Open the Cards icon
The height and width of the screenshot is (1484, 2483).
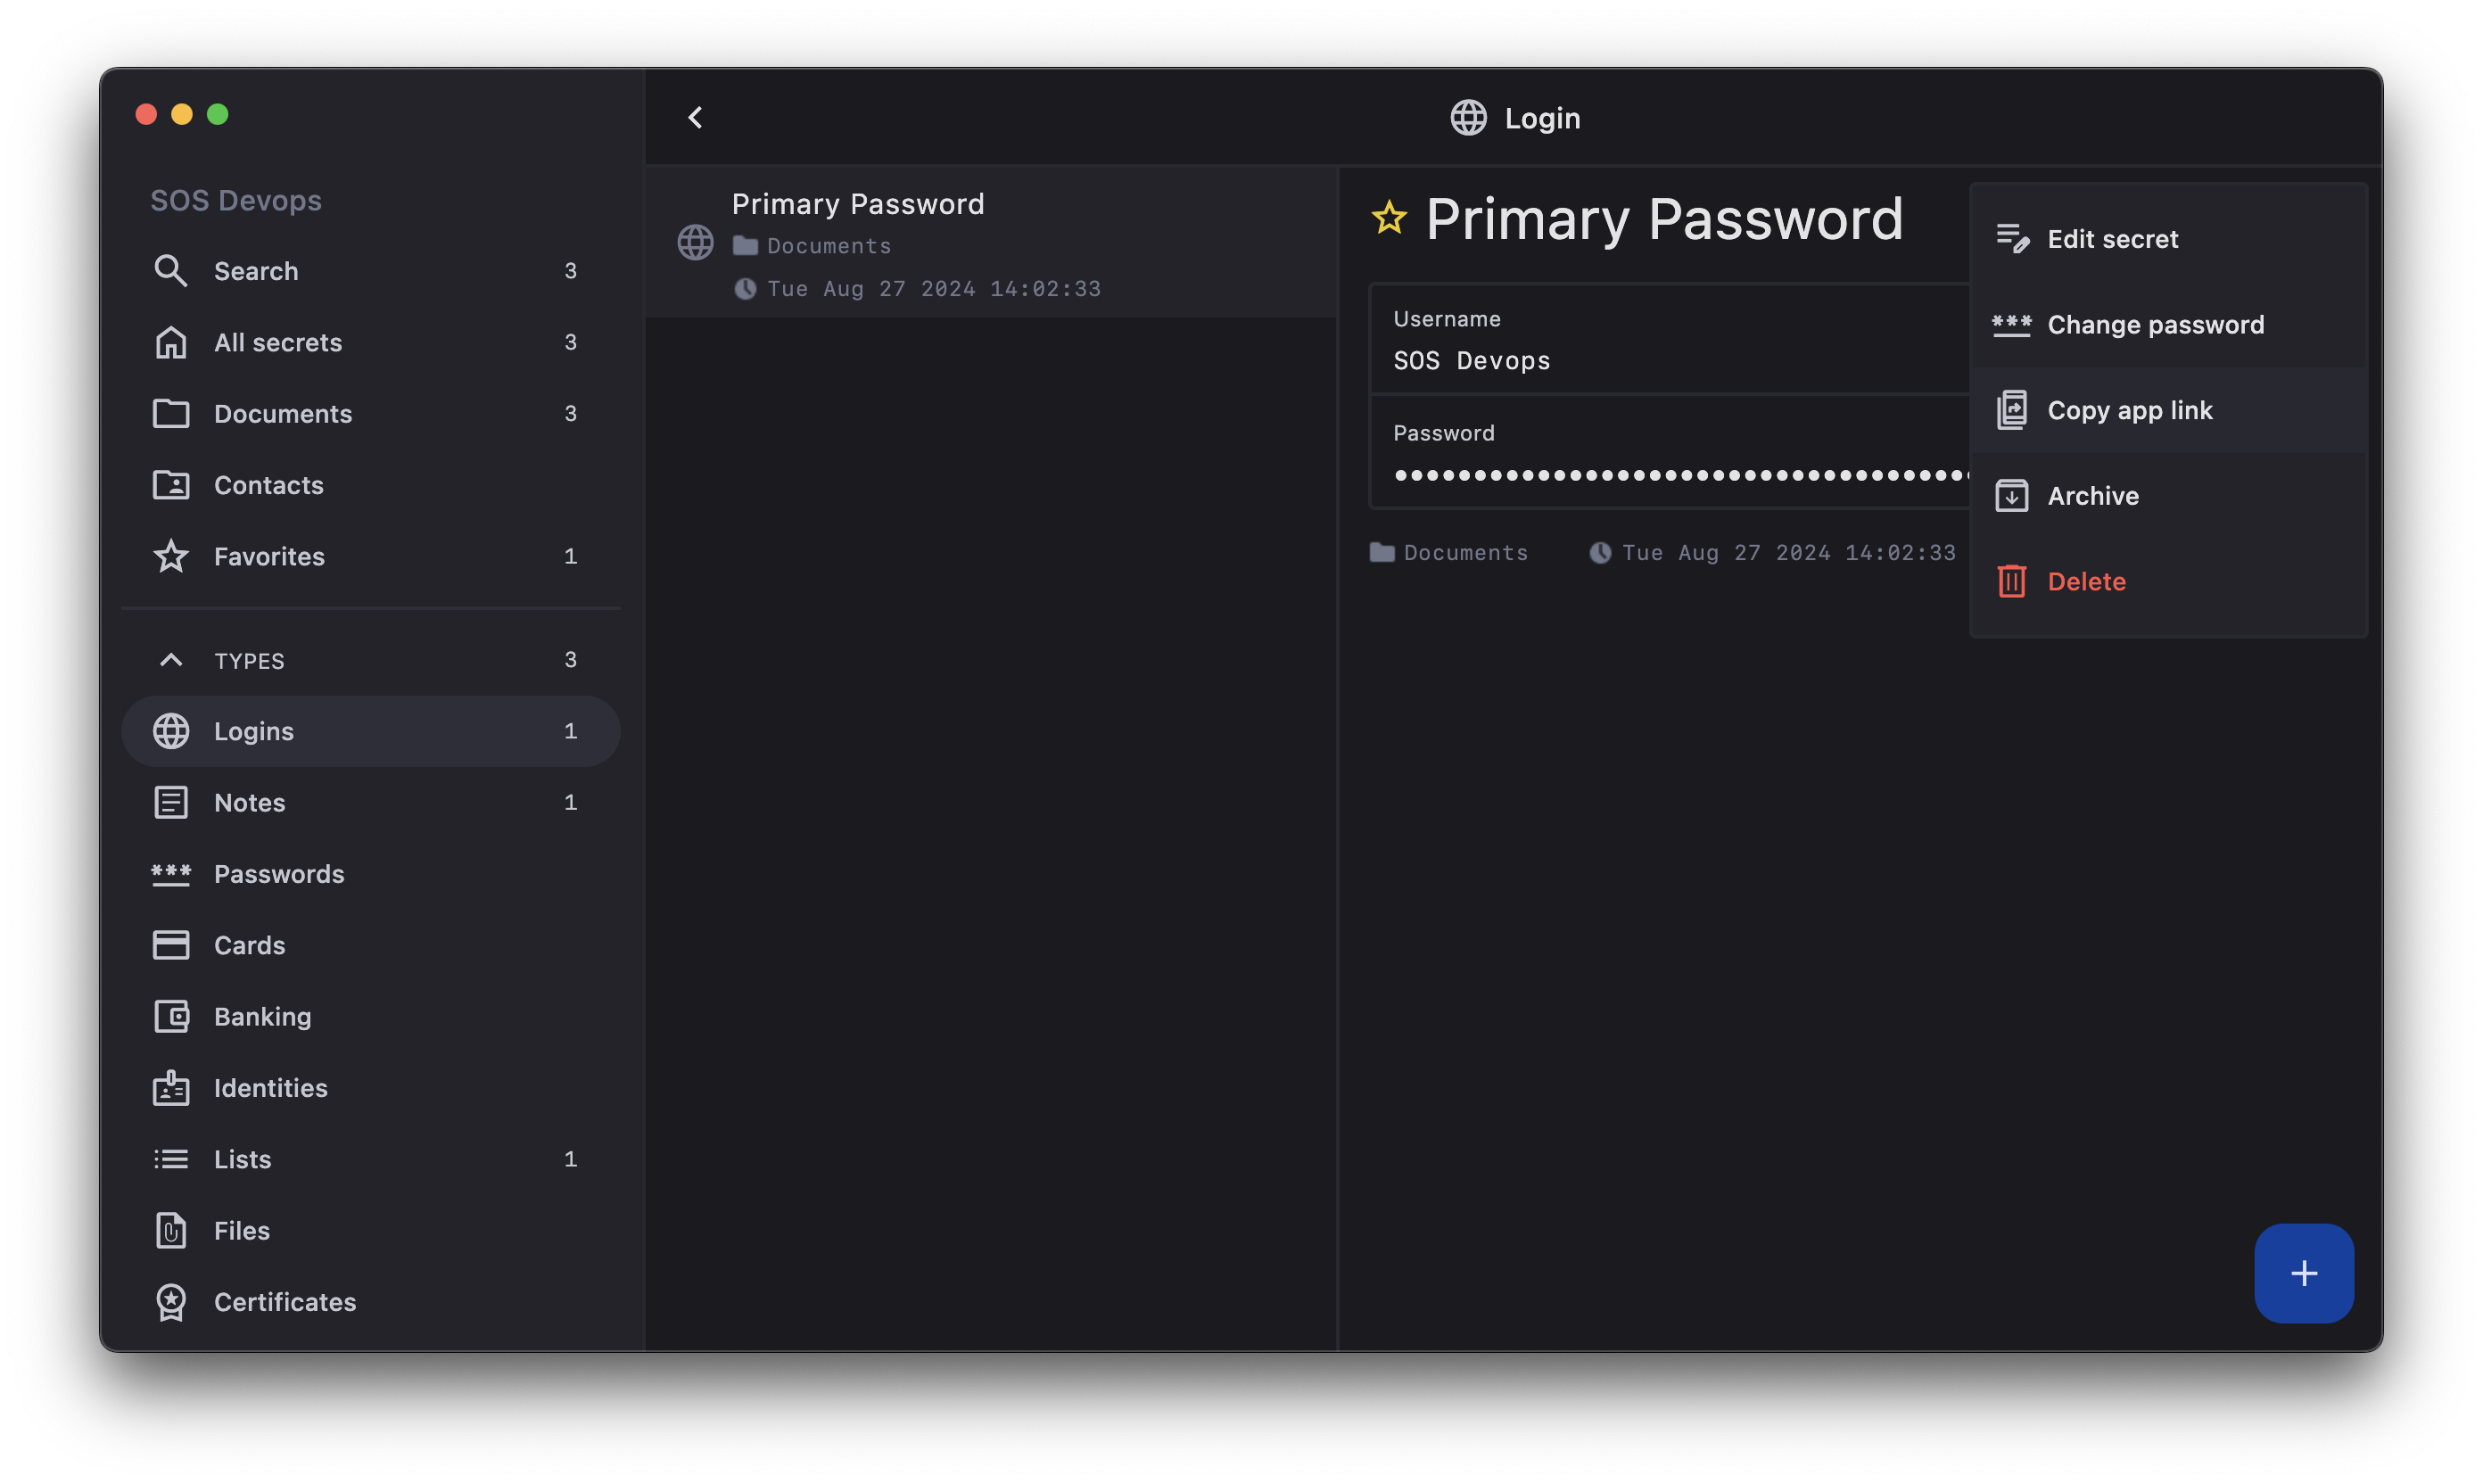(171, 945)
